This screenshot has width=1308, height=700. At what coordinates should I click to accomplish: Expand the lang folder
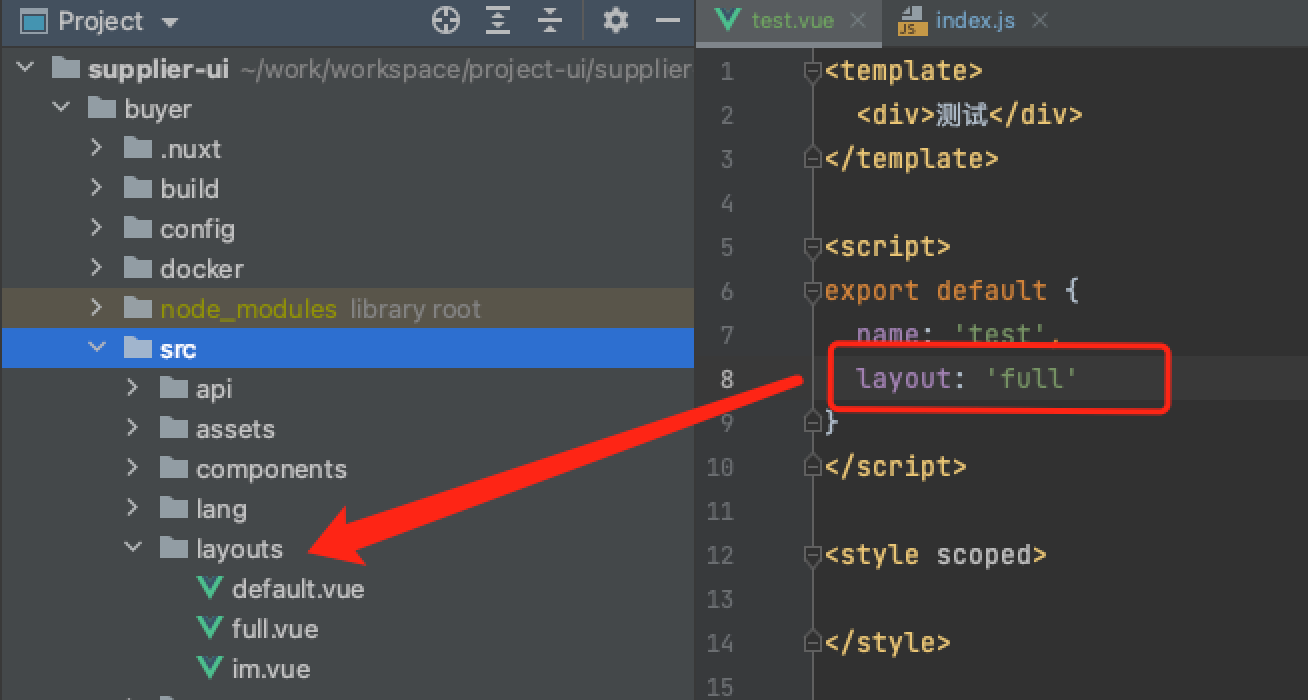coord(132,508)
